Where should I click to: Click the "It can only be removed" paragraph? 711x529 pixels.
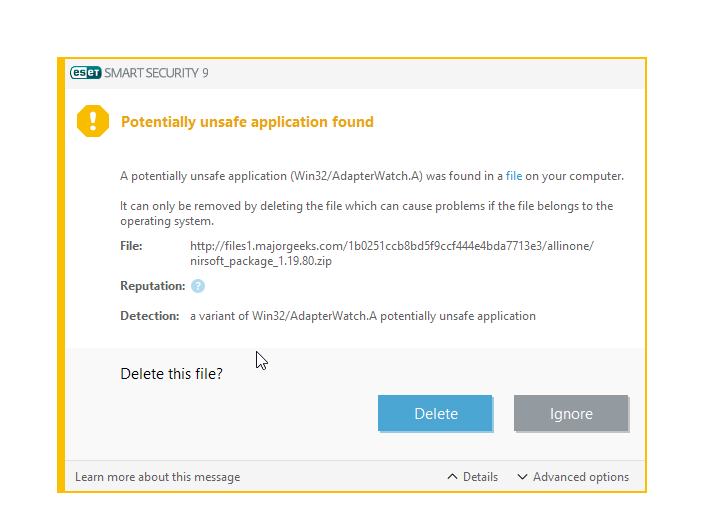coord(366,213)
